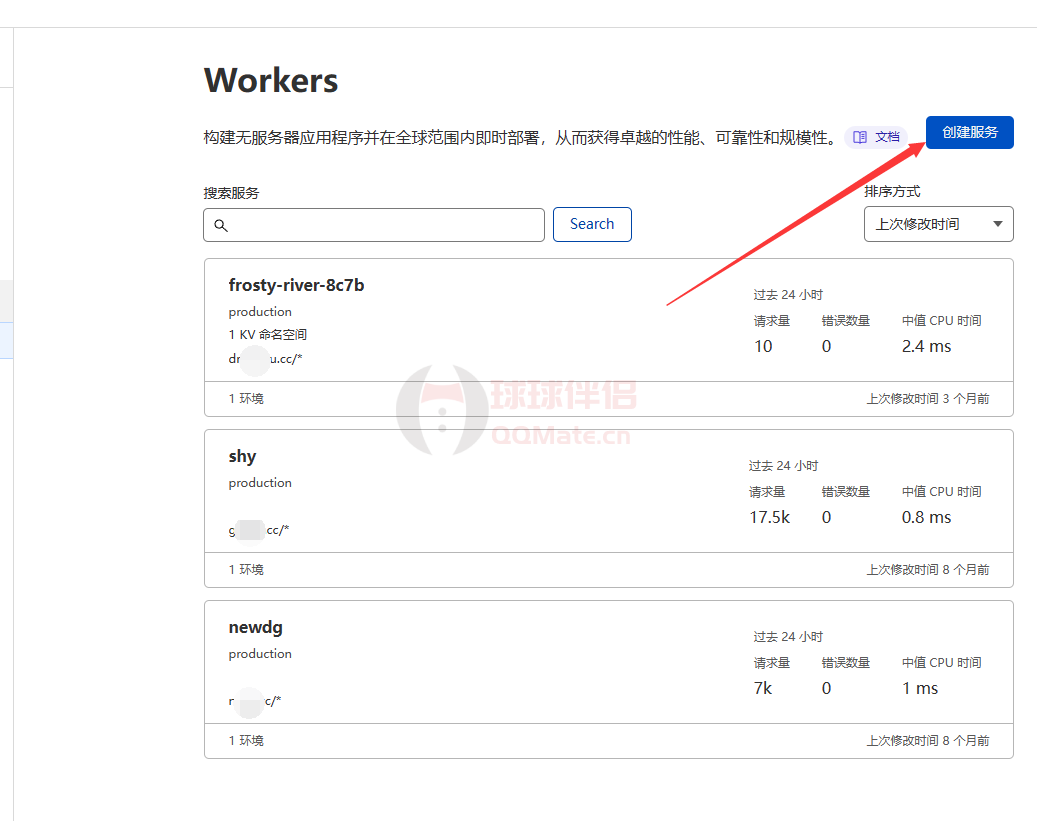Screen dimensions: 1037x821
Task: Click the route URL under frosty-river-8c7b
Action: (265, 358)
